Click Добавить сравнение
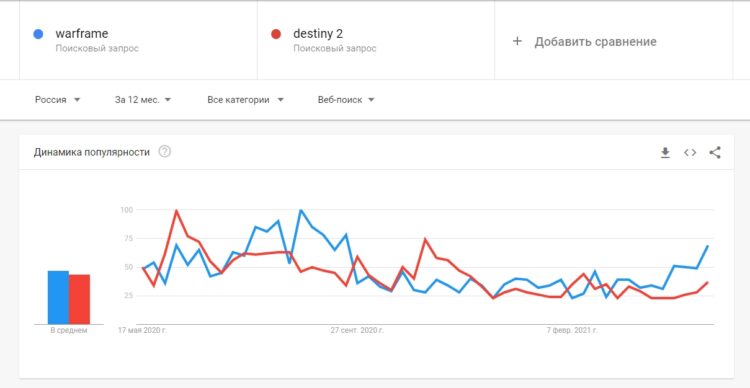 [595, 42]
